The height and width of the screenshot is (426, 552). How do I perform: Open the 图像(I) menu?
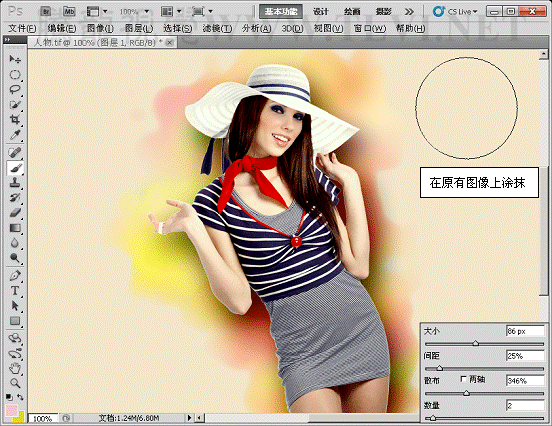pyautogui.click(x=100, y=28)
